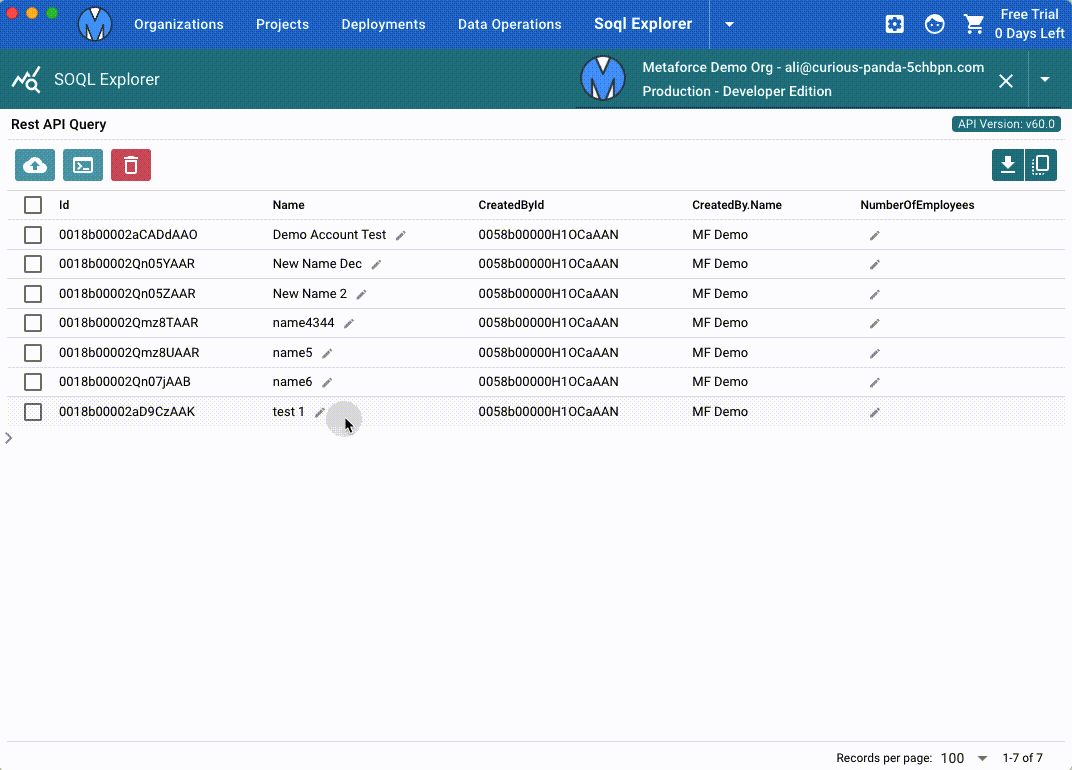Screen dimensions: 1072x770
Task: Open the Organizations menu
Action: tap(178, 24)
